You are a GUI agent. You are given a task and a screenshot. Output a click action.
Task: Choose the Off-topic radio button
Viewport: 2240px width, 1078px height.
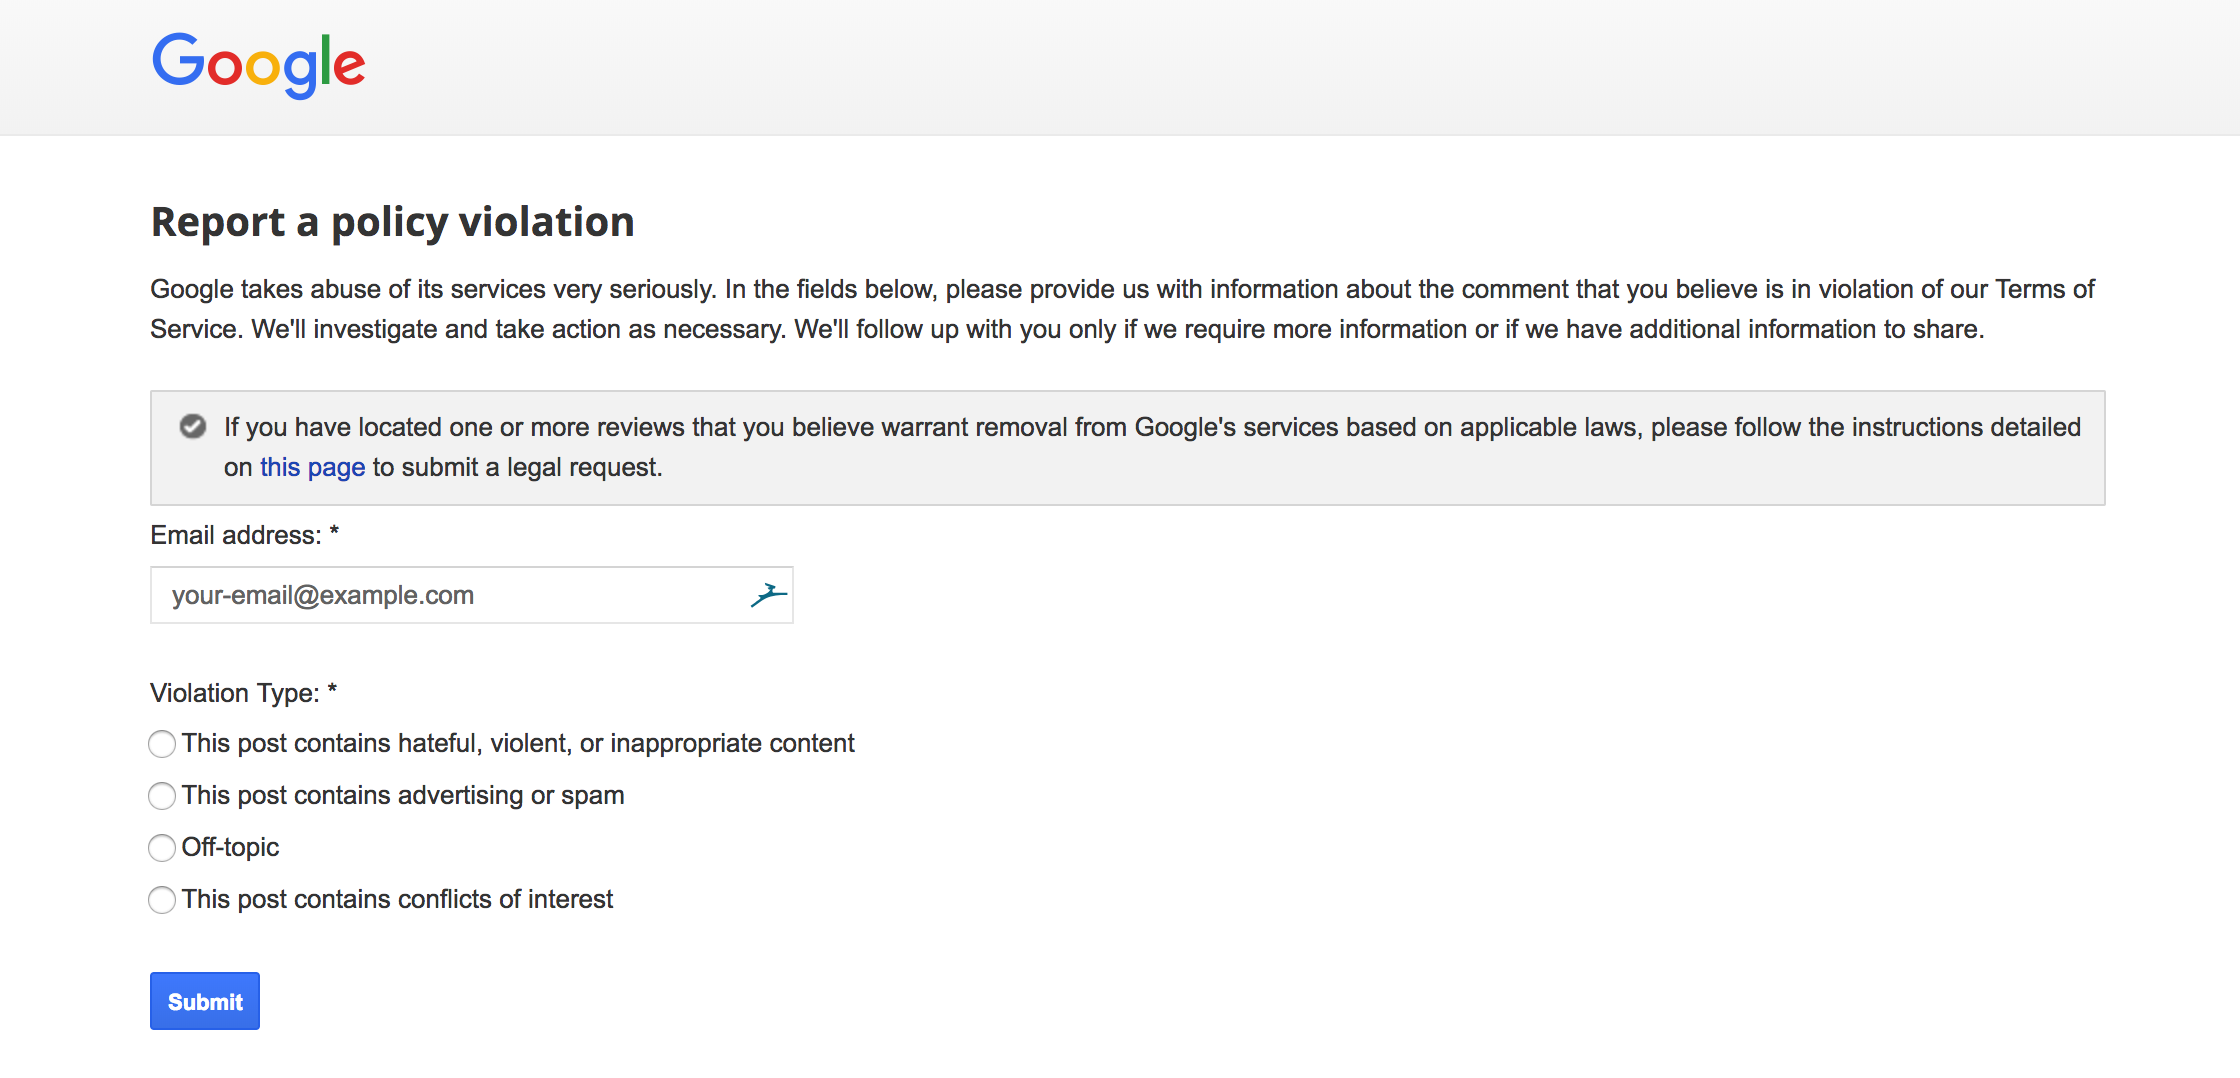[x=162, y=848]
